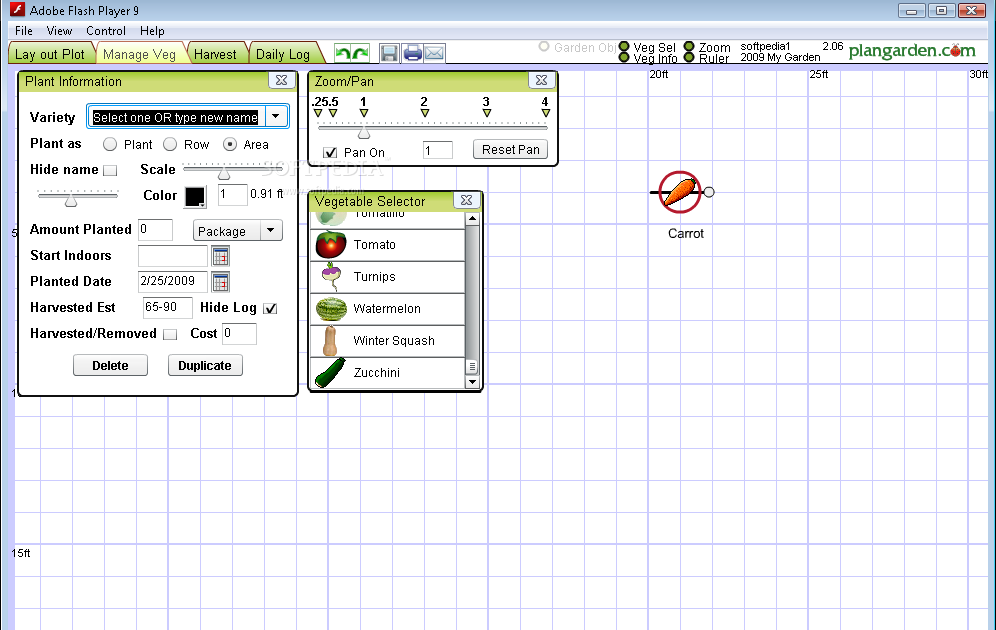This screenshot has height=630, width=996.
Task: Open the Color swatch picker
Action: click(195, 195)
